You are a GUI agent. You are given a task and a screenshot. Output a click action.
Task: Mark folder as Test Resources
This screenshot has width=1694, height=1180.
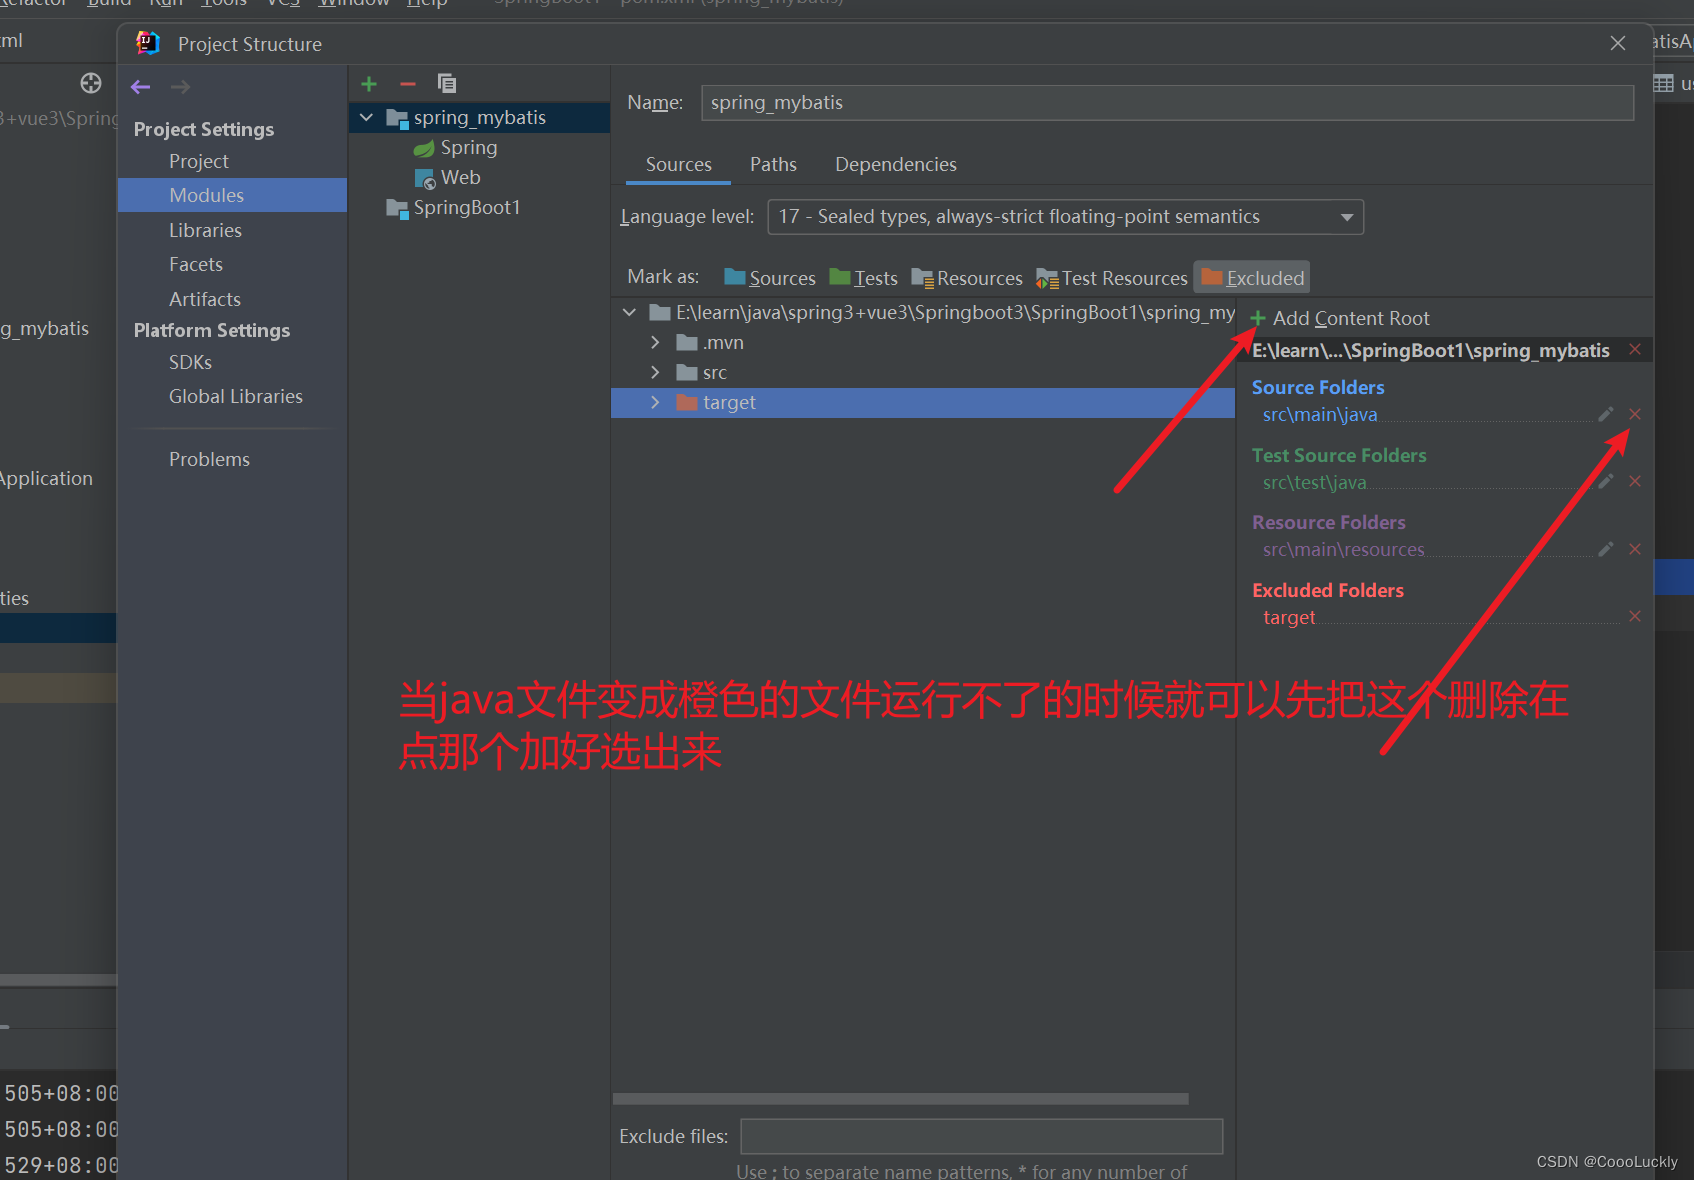(x=1111, y=278)
